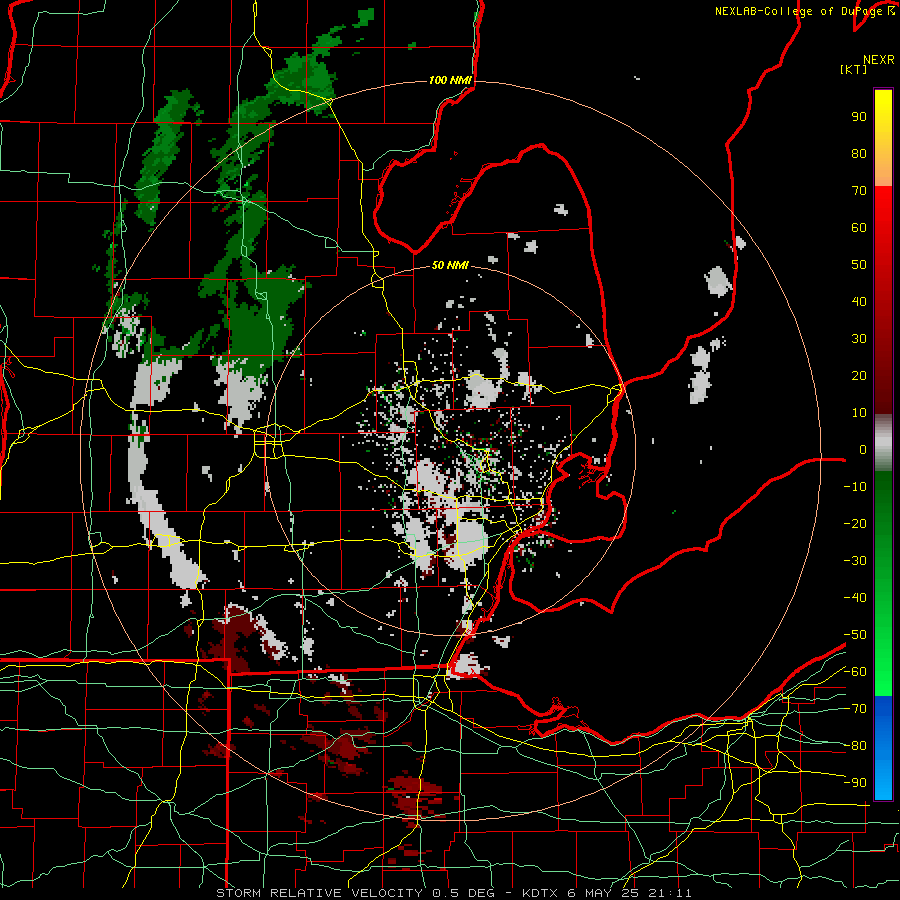The width and height of the screenshot is (900, 900).
Task: Click the 50 NMI range ring label
Action: click(450, 265)
